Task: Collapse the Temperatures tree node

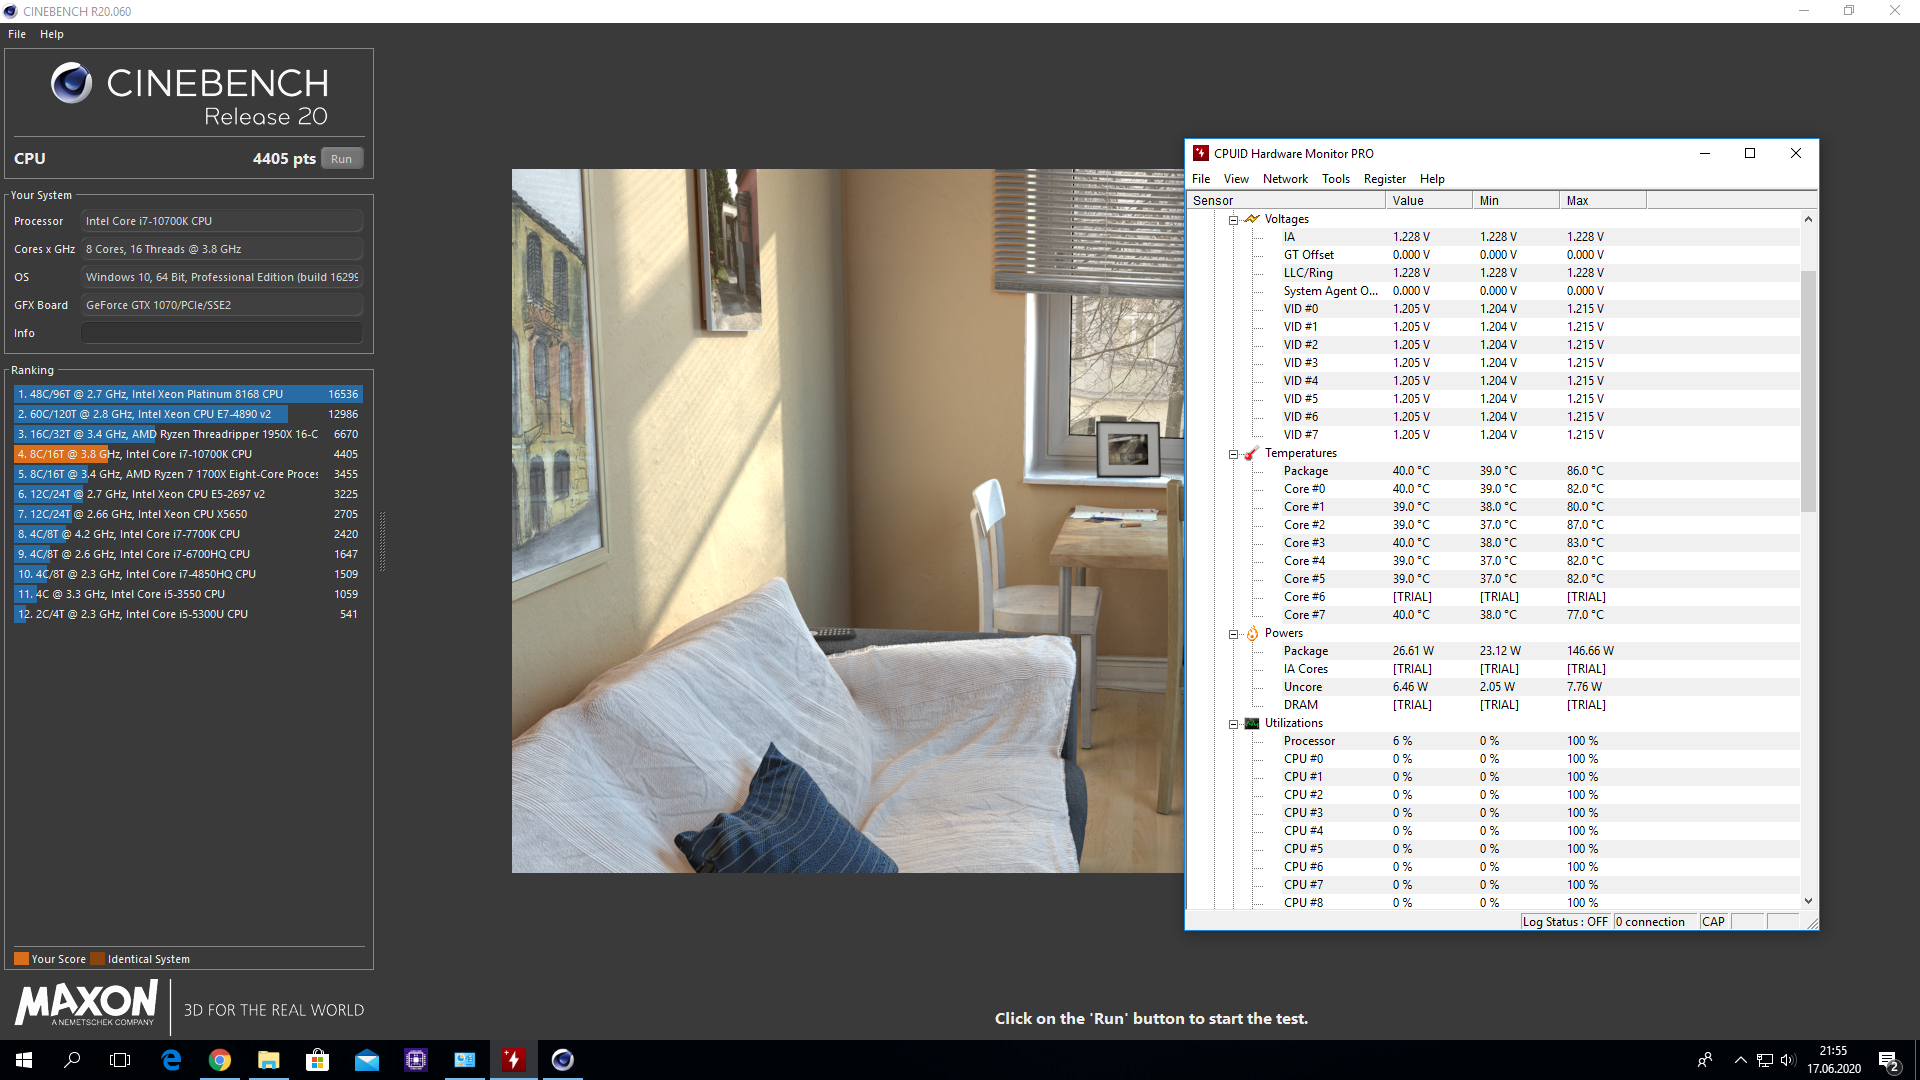Action: coord(1234,454)
